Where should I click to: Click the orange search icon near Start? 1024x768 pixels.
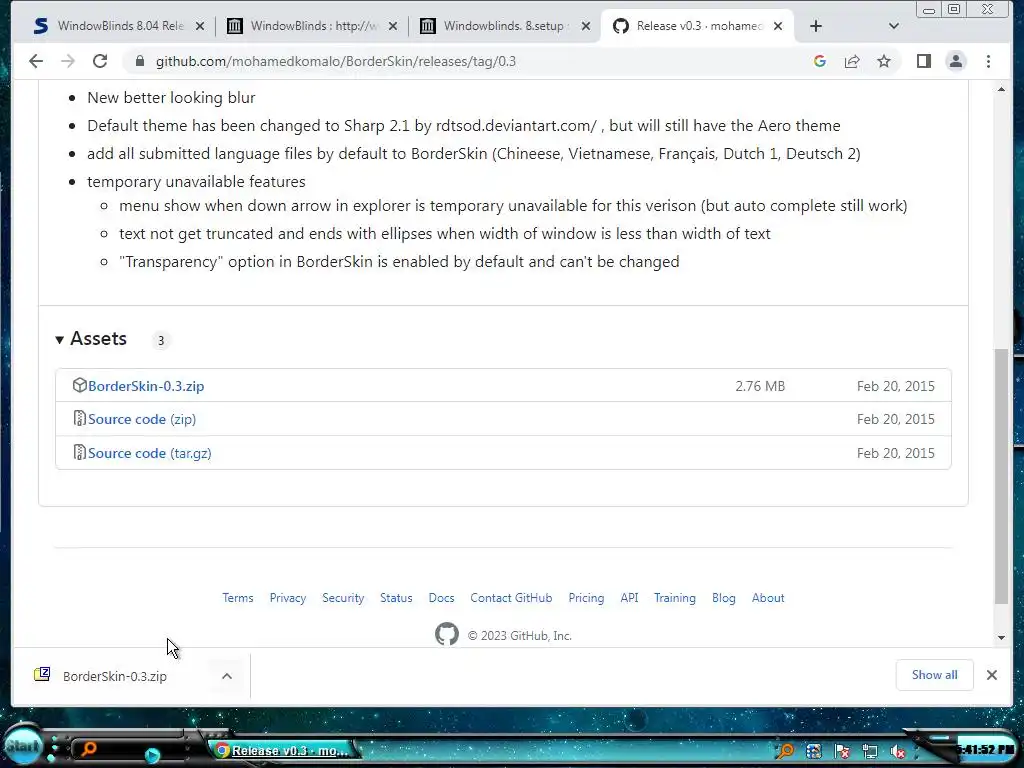(88, 749)
